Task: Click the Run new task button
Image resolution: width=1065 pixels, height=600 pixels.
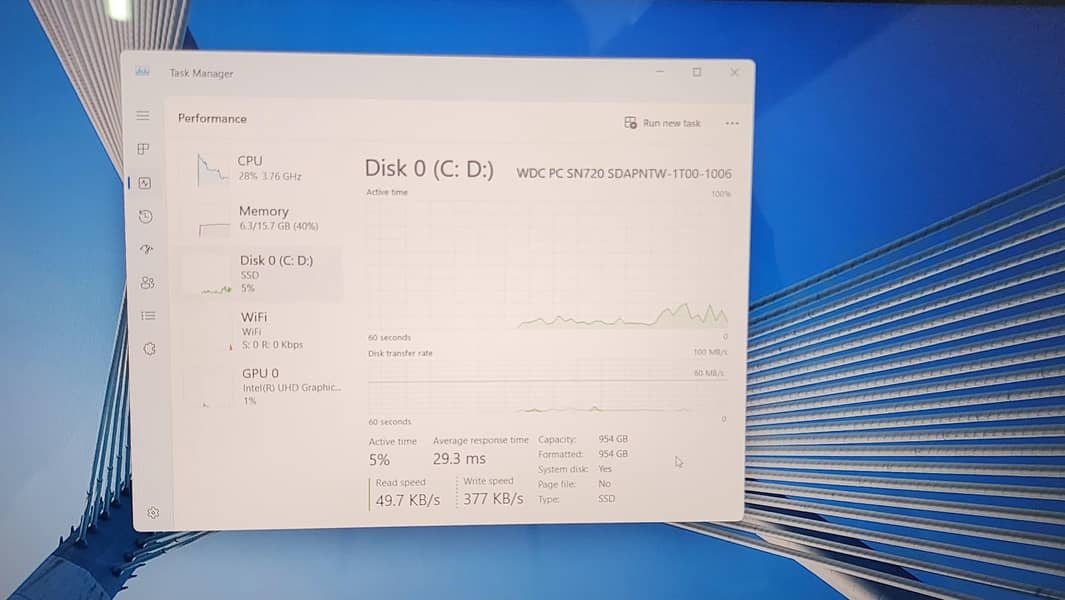Action: [662, 123]
